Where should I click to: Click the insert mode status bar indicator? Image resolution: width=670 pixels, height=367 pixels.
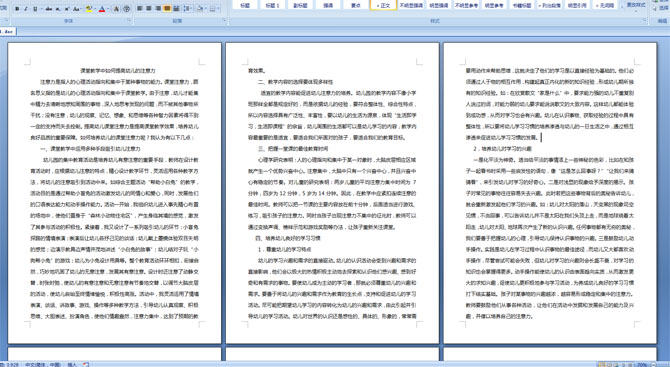click(72, 364)
